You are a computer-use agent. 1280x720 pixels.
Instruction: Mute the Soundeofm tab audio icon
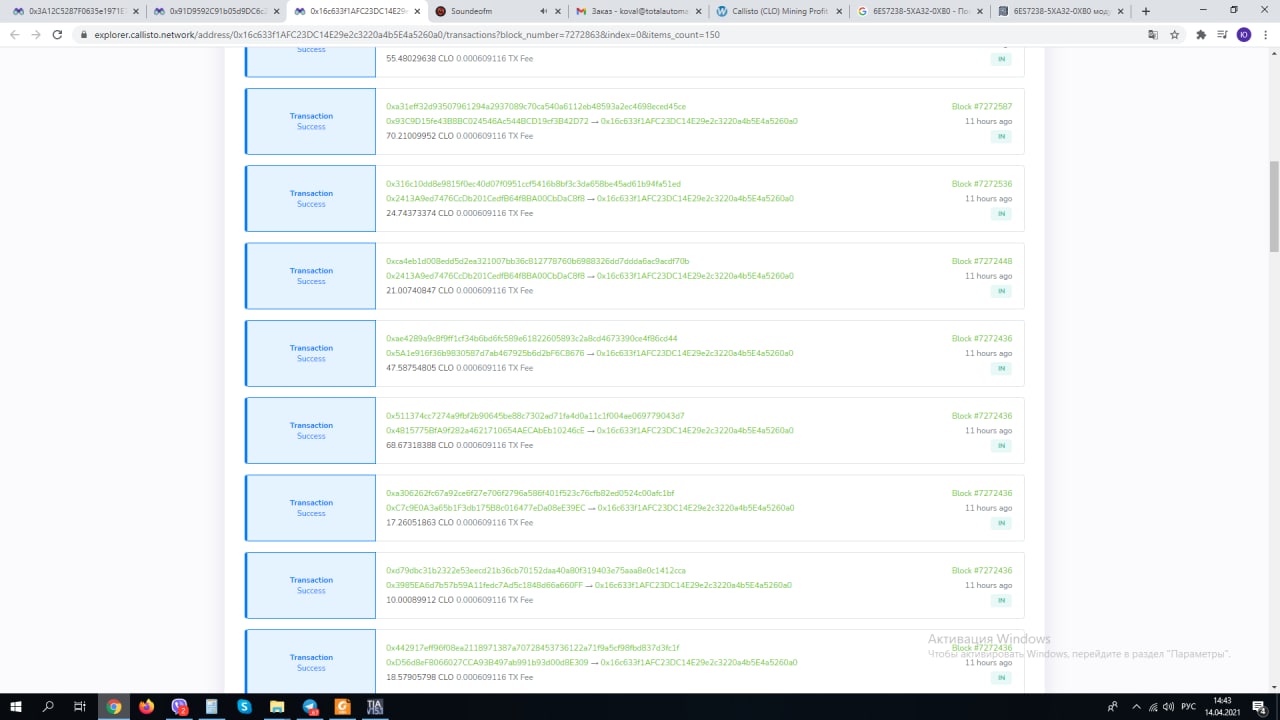pyautogui.click(x=543, y=11)
